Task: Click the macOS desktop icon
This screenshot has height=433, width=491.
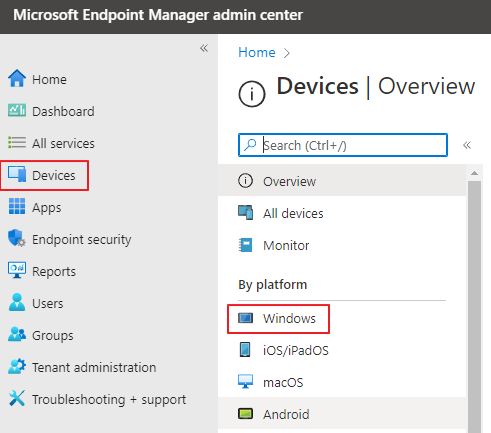Action: click(x=245, y=382)
